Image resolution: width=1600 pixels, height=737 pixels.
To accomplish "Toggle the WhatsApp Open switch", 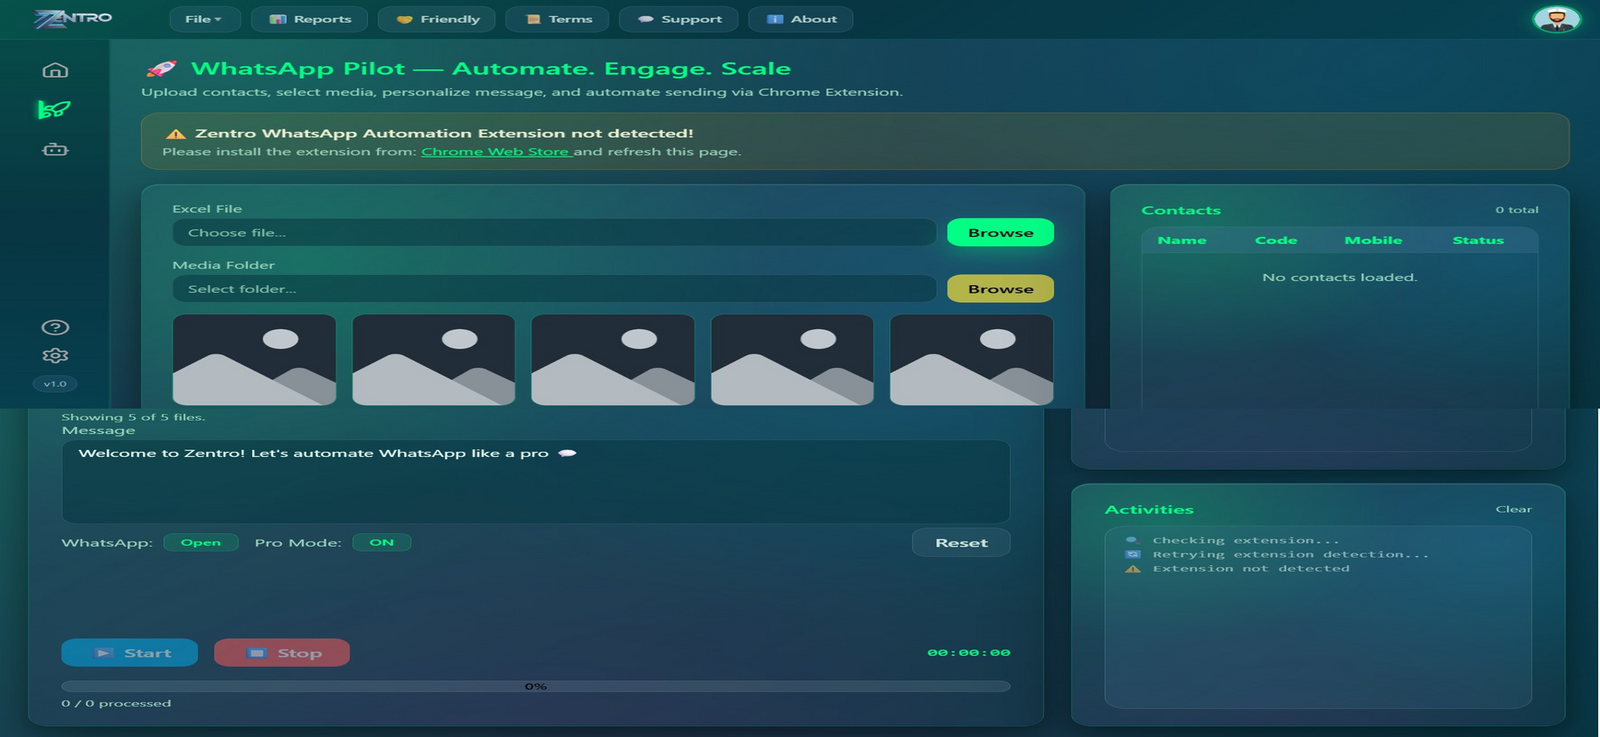I will click(x=201, y=543).
